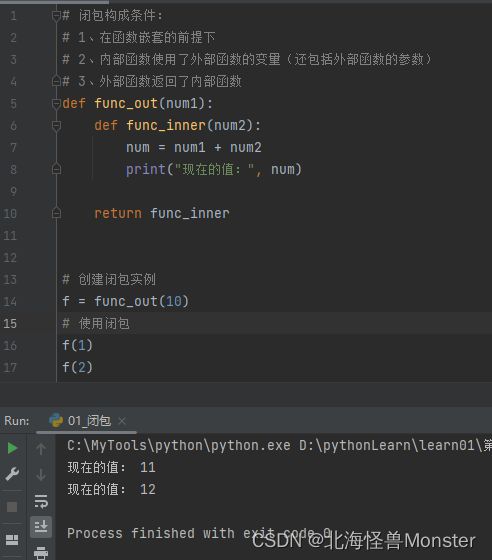Click line number 15 in the gutter
Viewport: 492px width, 560px height.
click(x=10, y=324)
